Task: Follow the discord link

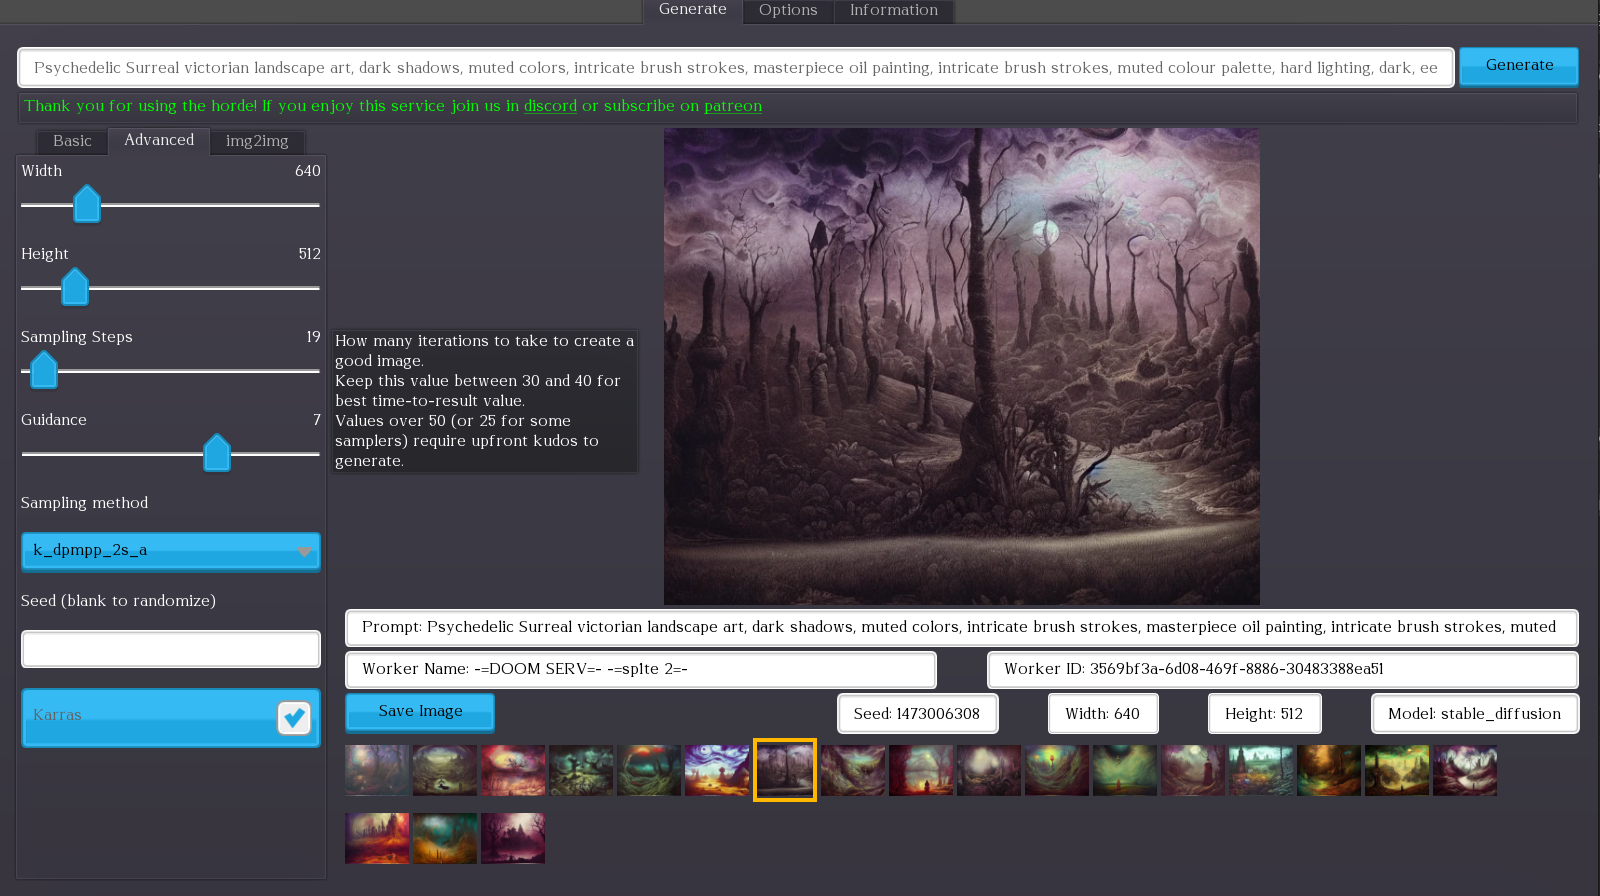Action: pyautogui.click(x=550, y=106)
